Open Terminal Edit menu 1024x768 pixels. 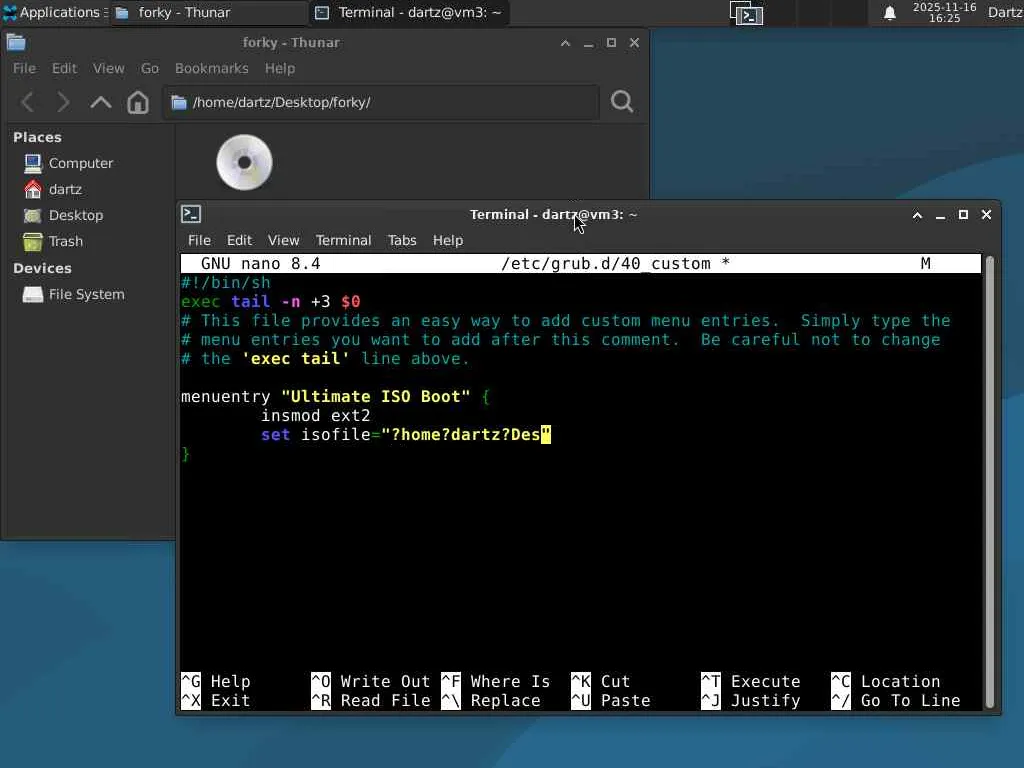(239, 240)
